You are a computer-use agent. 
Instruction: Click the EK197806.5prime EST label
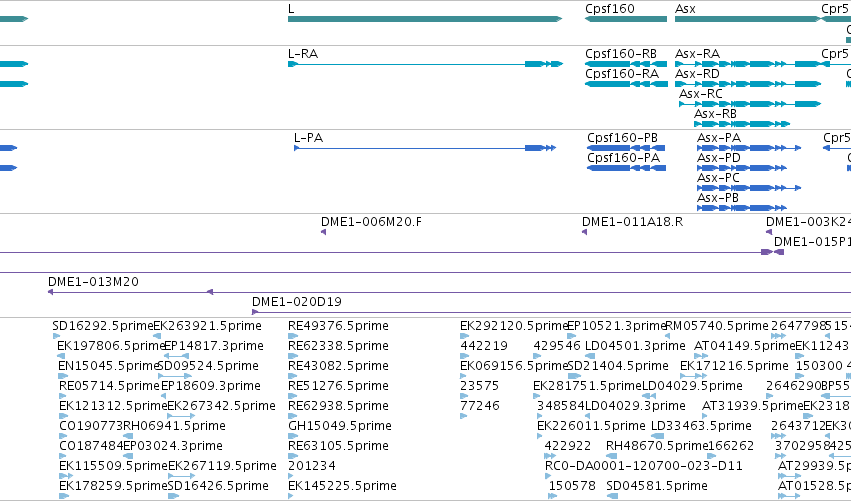(111, 346)
